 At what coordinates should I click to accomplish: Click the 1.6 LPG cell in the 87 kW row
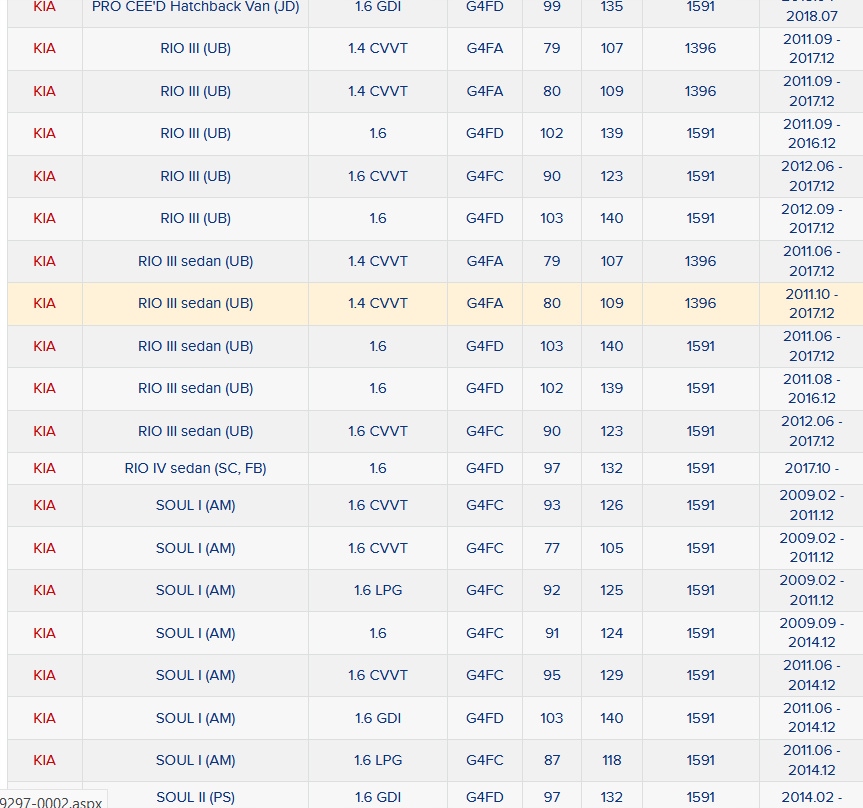378,760
